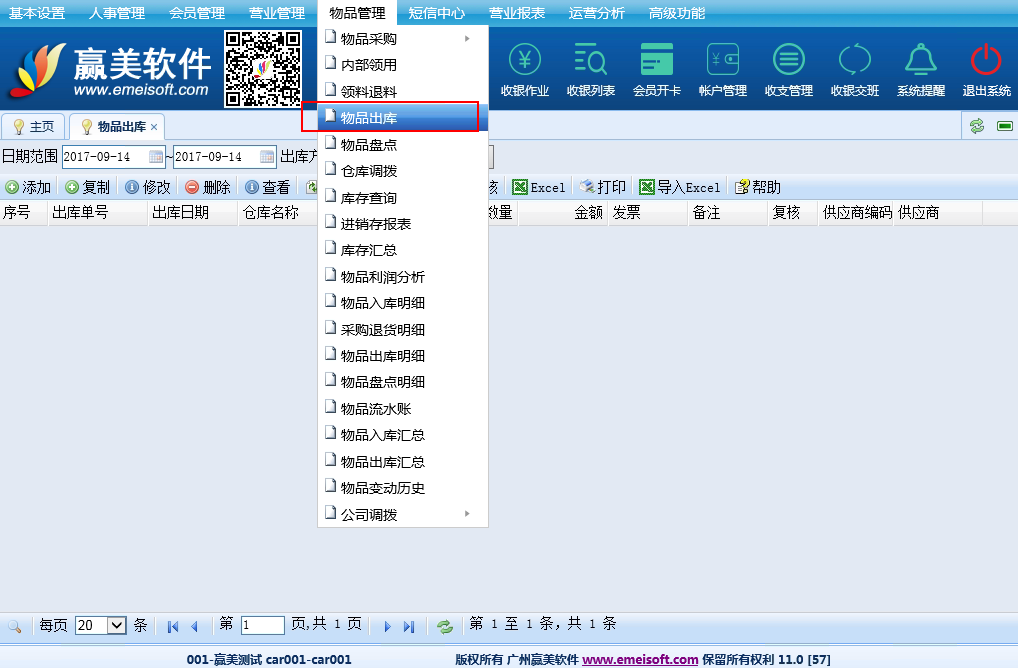Click the 系统提醒 bell icon
The width and height of the screenshot is (1018, 668).
point(920,62)
